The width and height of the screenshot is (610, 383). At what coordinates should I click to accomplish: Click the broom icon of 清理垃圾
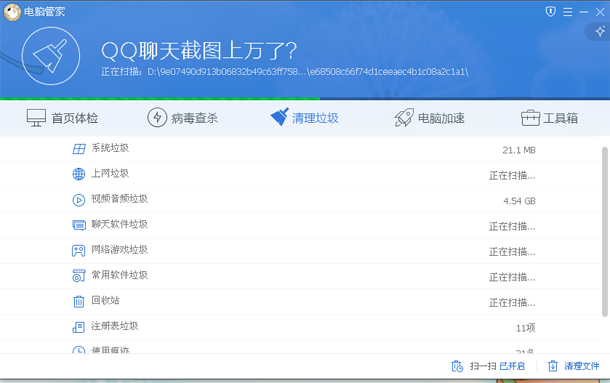pos(279,117)
